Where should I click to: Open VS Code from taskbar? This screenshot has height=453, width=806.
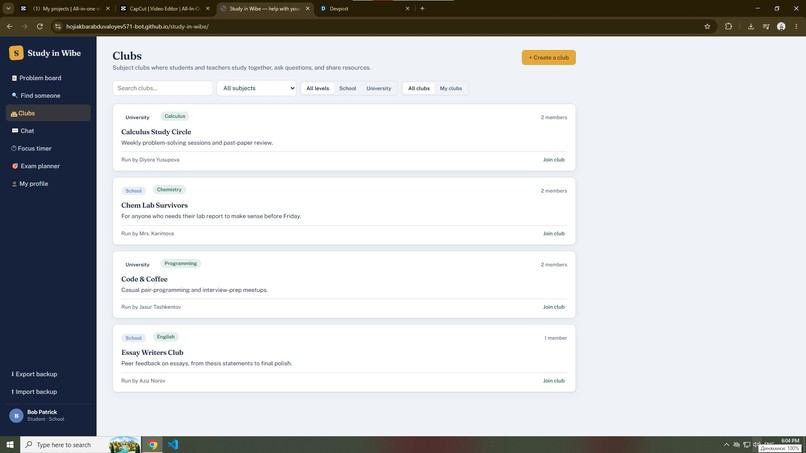click(x=173, y=445)
